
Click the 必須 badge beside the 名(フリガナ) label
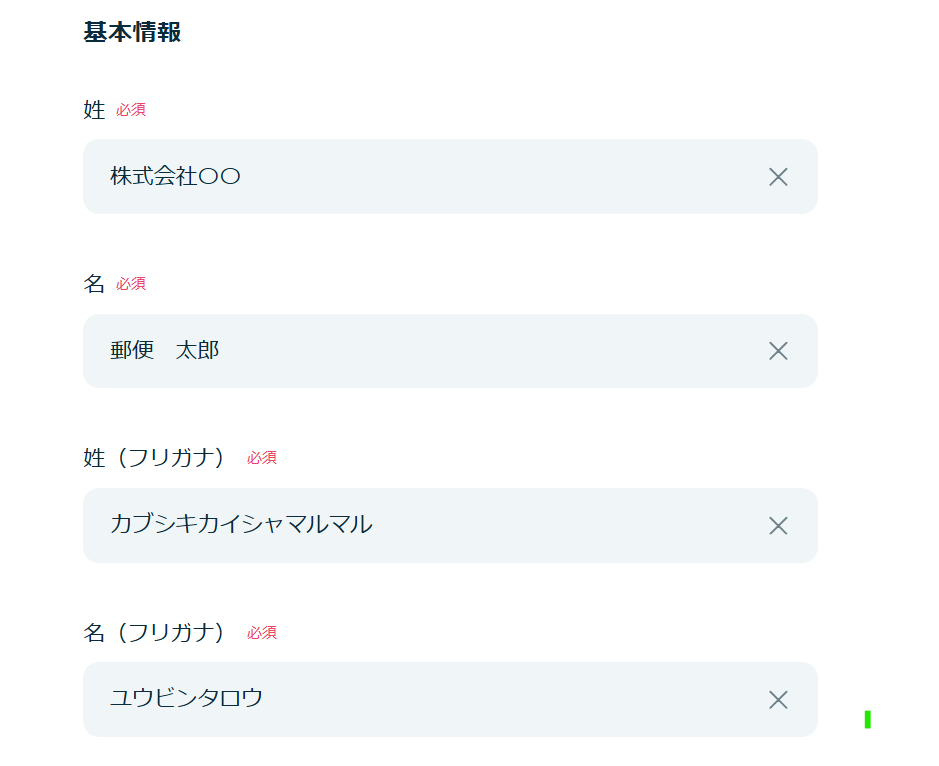[x=262, y=633]
